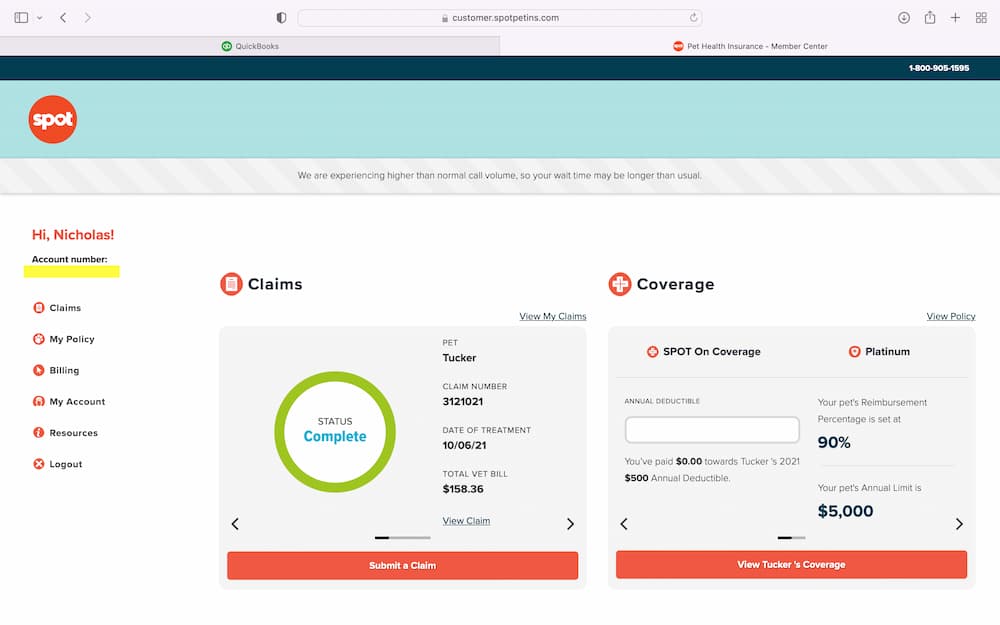Show next claim with right arrow

coord(570,524)
